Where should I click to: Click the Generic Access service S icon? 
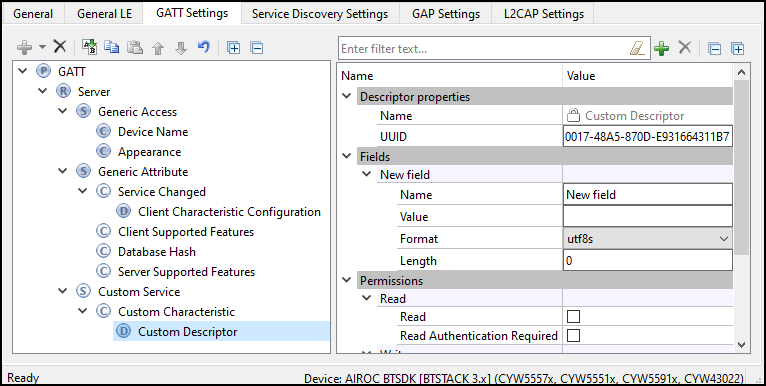click(x=84, y=112)
